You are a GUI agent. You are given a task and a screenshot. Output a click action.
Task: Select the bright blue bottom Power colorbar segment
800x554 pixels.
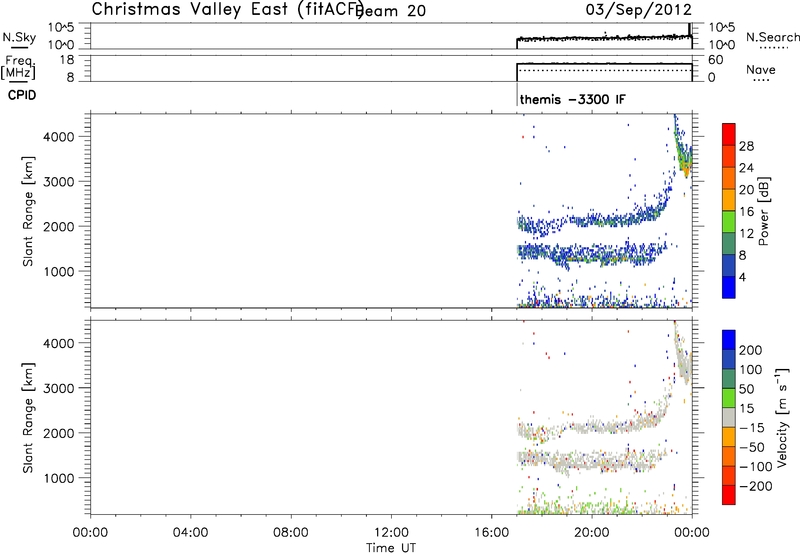[x=729, y=287]
